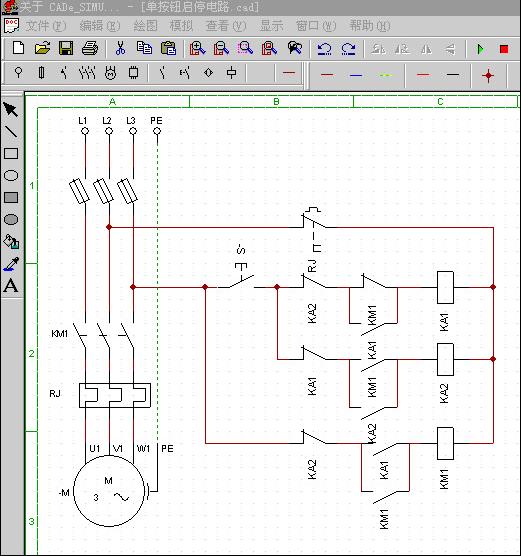Image resolution: width=521 pixels, height=556 pixels.
Task: Pick the hollow ellipse drawing tool
Action: pos(11,176)
